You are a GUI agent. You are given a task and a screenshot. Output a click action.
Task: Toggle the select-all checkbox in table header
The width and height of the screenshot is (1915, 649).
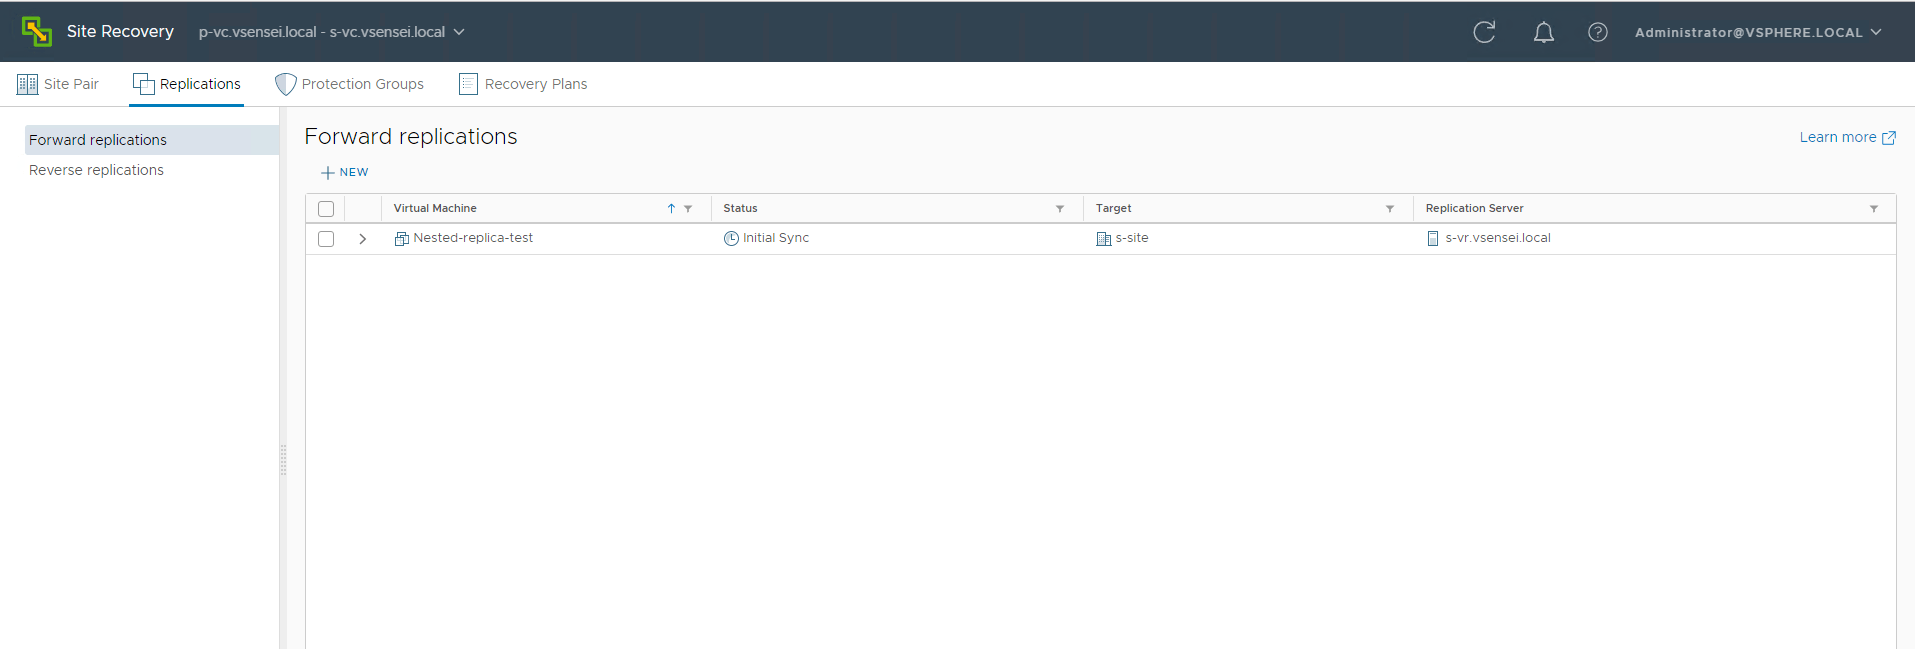[326, 209]
